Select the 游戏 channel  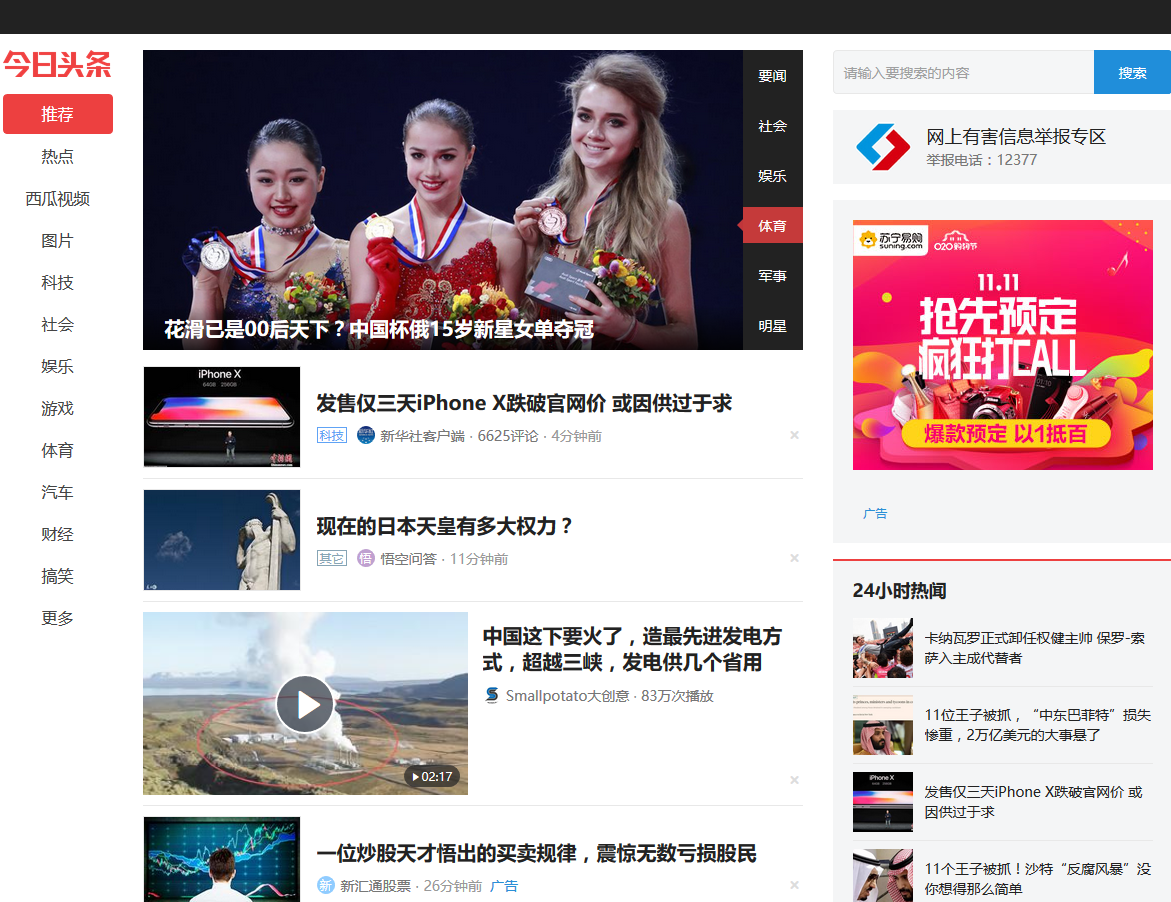pyautogui.click(x=58, y=408)
